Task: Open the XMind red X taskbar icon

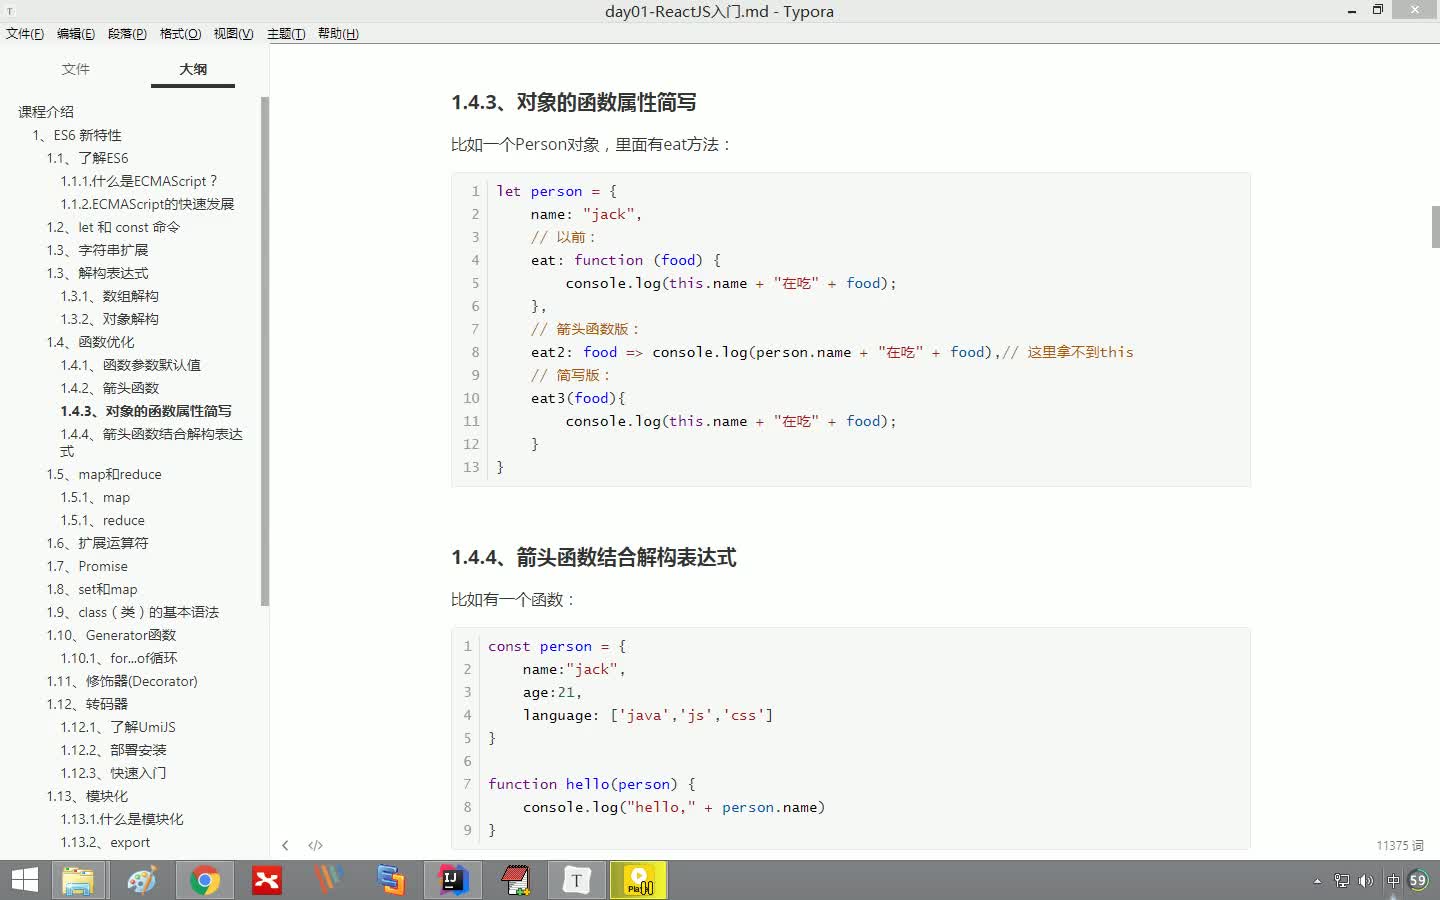Action: [x=267, y=880]
